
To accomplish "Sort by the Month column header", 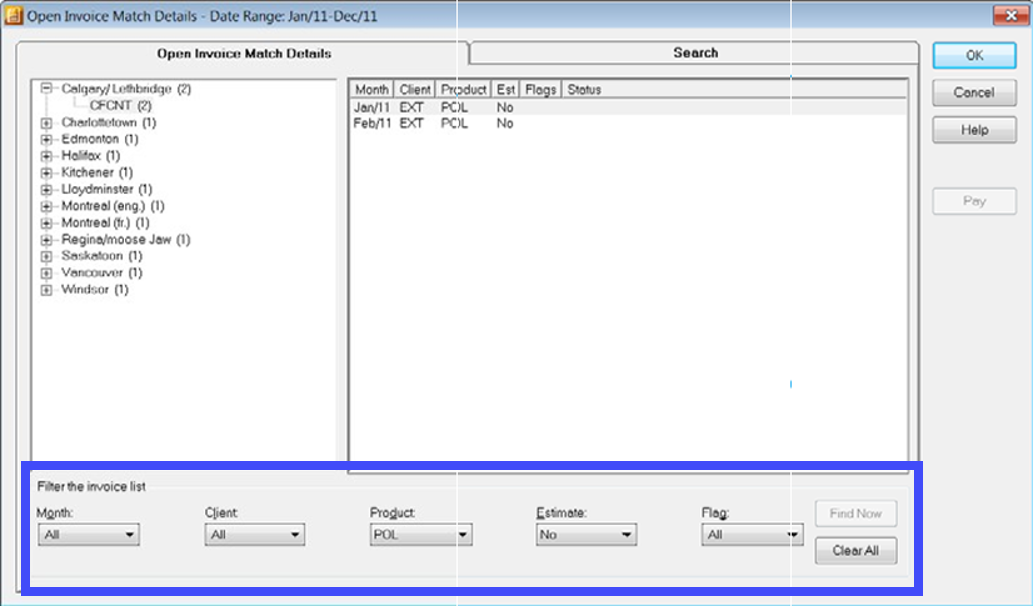I will point(372,90).
